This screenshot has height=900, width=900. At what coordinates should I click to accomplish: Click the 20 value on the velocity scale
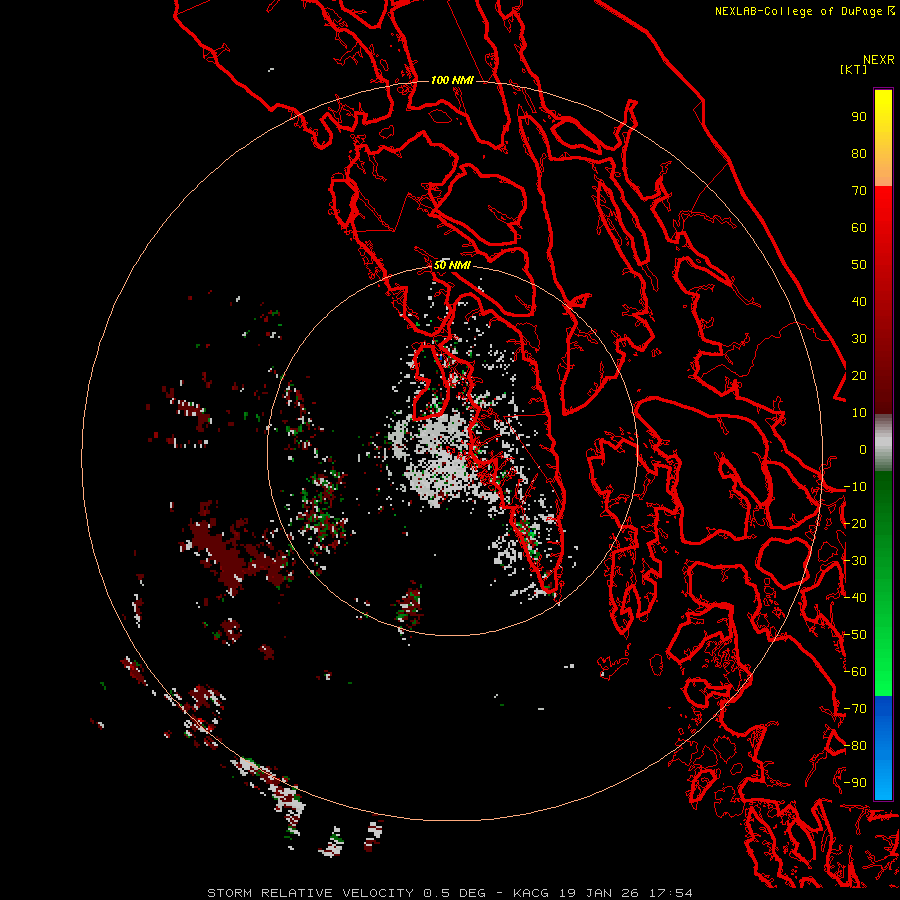tap(859, 376)
